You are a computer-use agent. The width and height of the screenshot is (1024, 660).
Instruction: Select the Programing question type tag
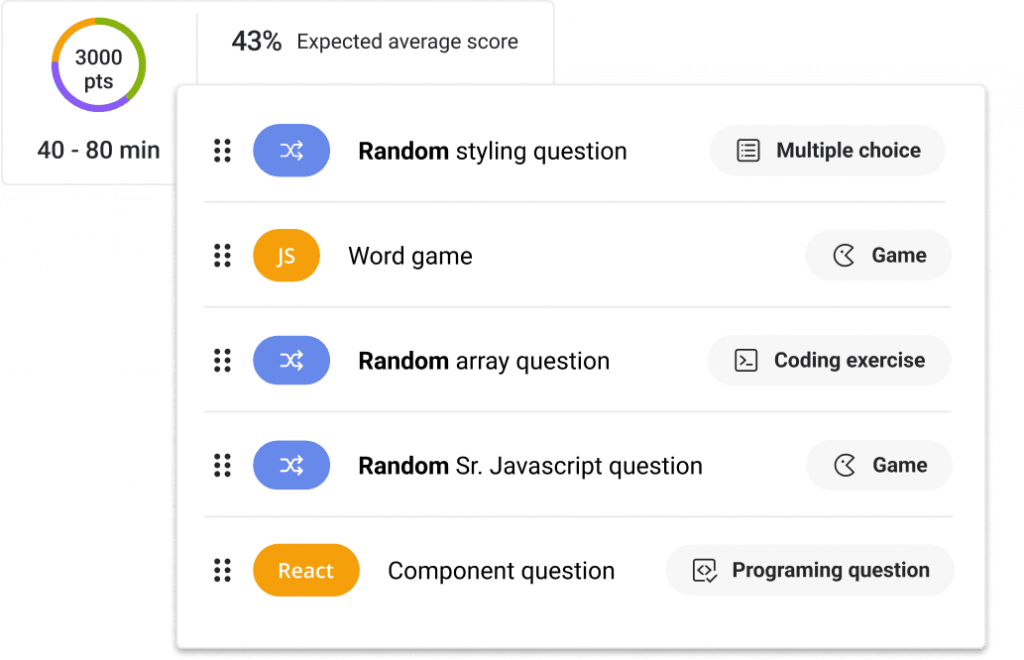[x=810, y=571]
